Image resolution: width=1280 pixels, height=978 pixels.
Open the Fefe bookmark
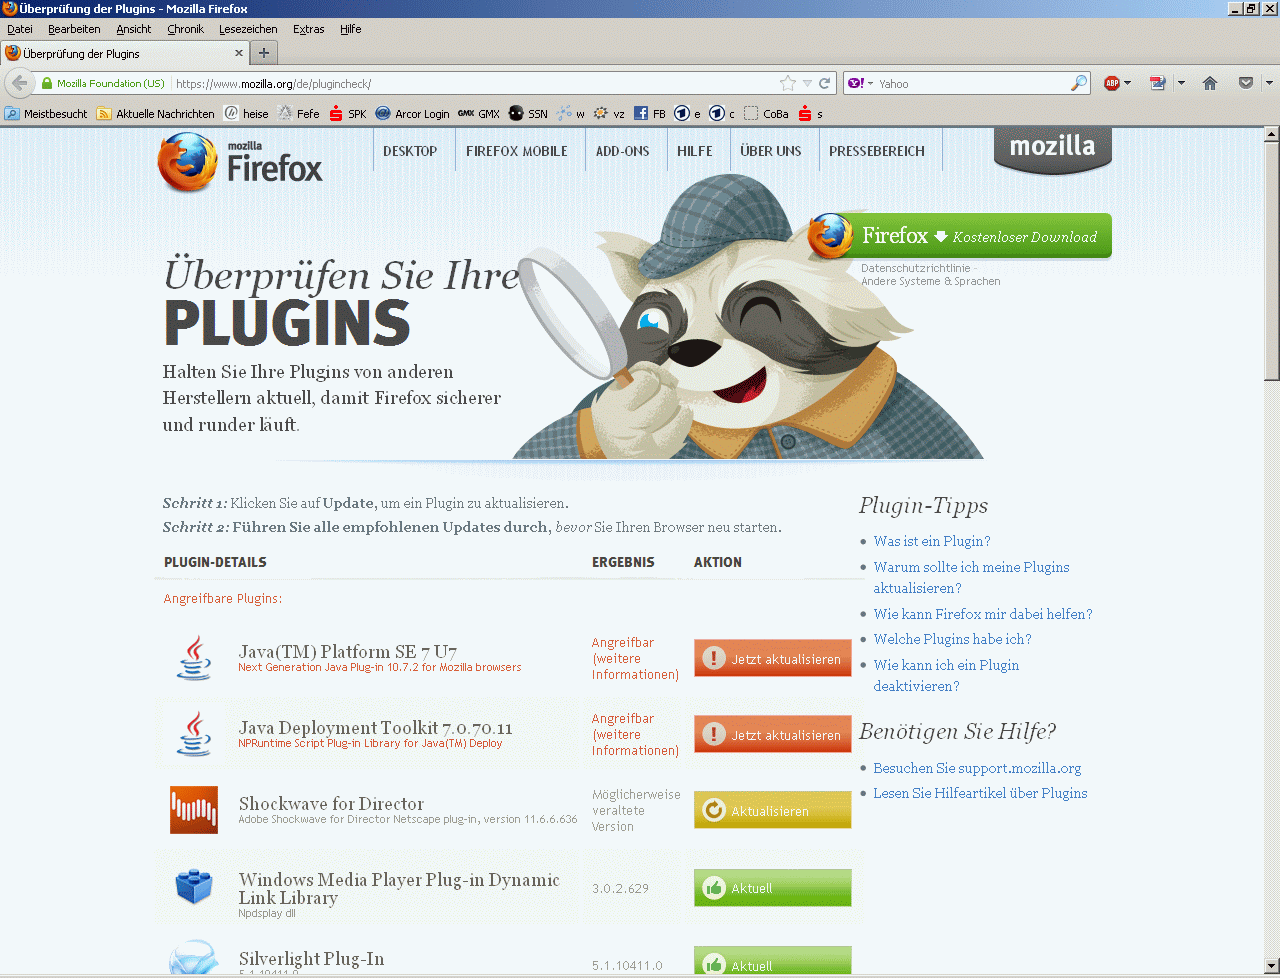(299, 114)
